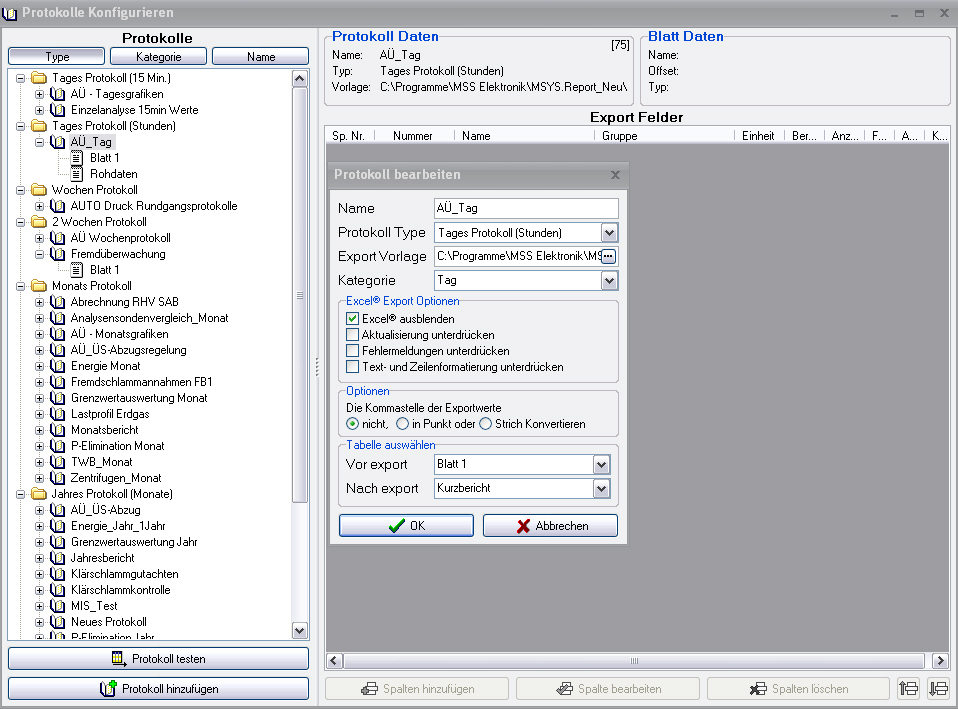Open the Protokoll Type dropdown
This screenshot has height=709, width=958.
point(609,233)
